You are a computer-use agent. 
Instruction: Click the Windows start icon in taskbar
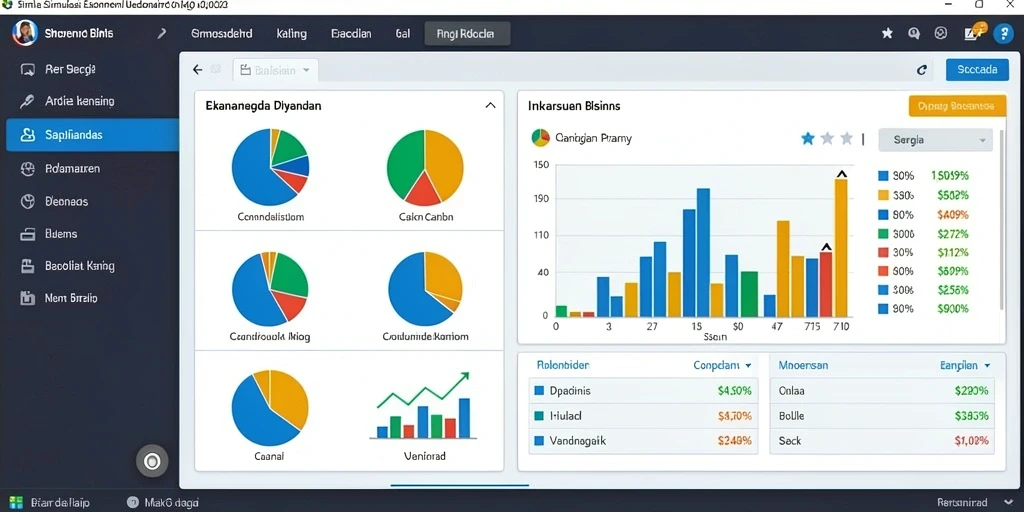coord(16,502)
